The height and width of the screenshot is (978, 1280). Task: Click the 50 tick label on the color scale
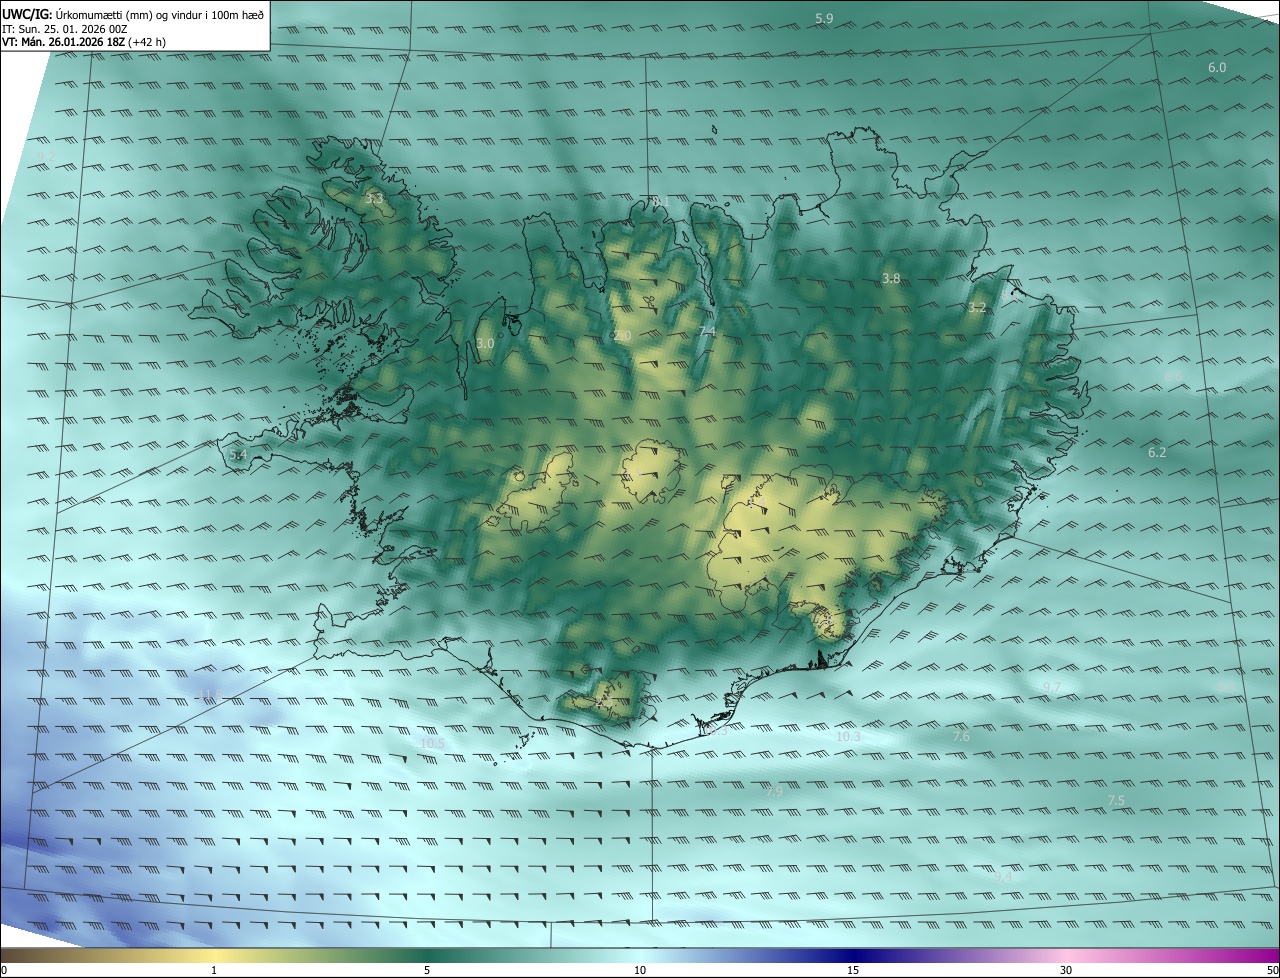pyautogui.click(x=1272, y=970)
